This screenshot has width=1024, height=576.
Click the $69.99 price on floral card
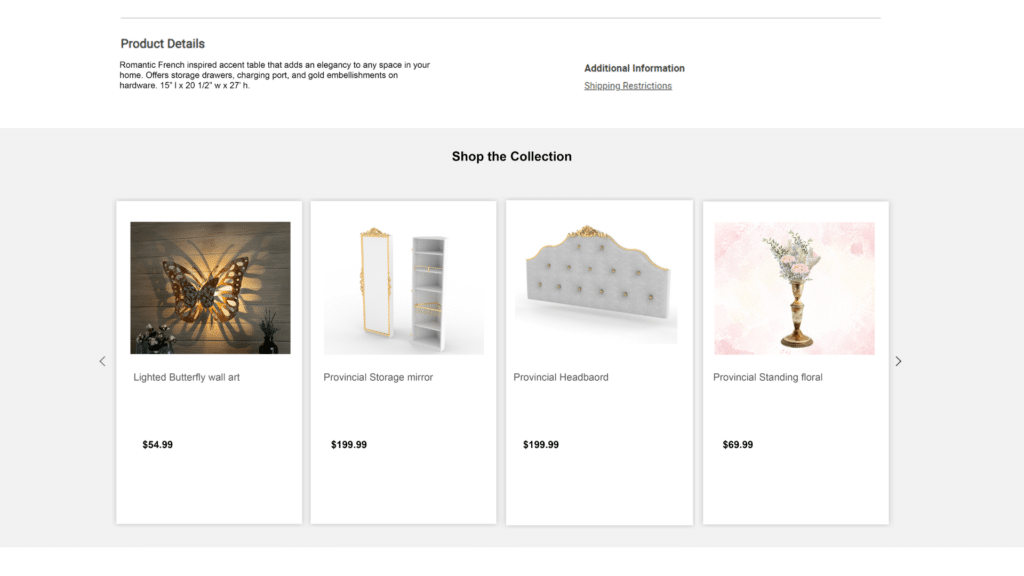[x=737, y=445]
